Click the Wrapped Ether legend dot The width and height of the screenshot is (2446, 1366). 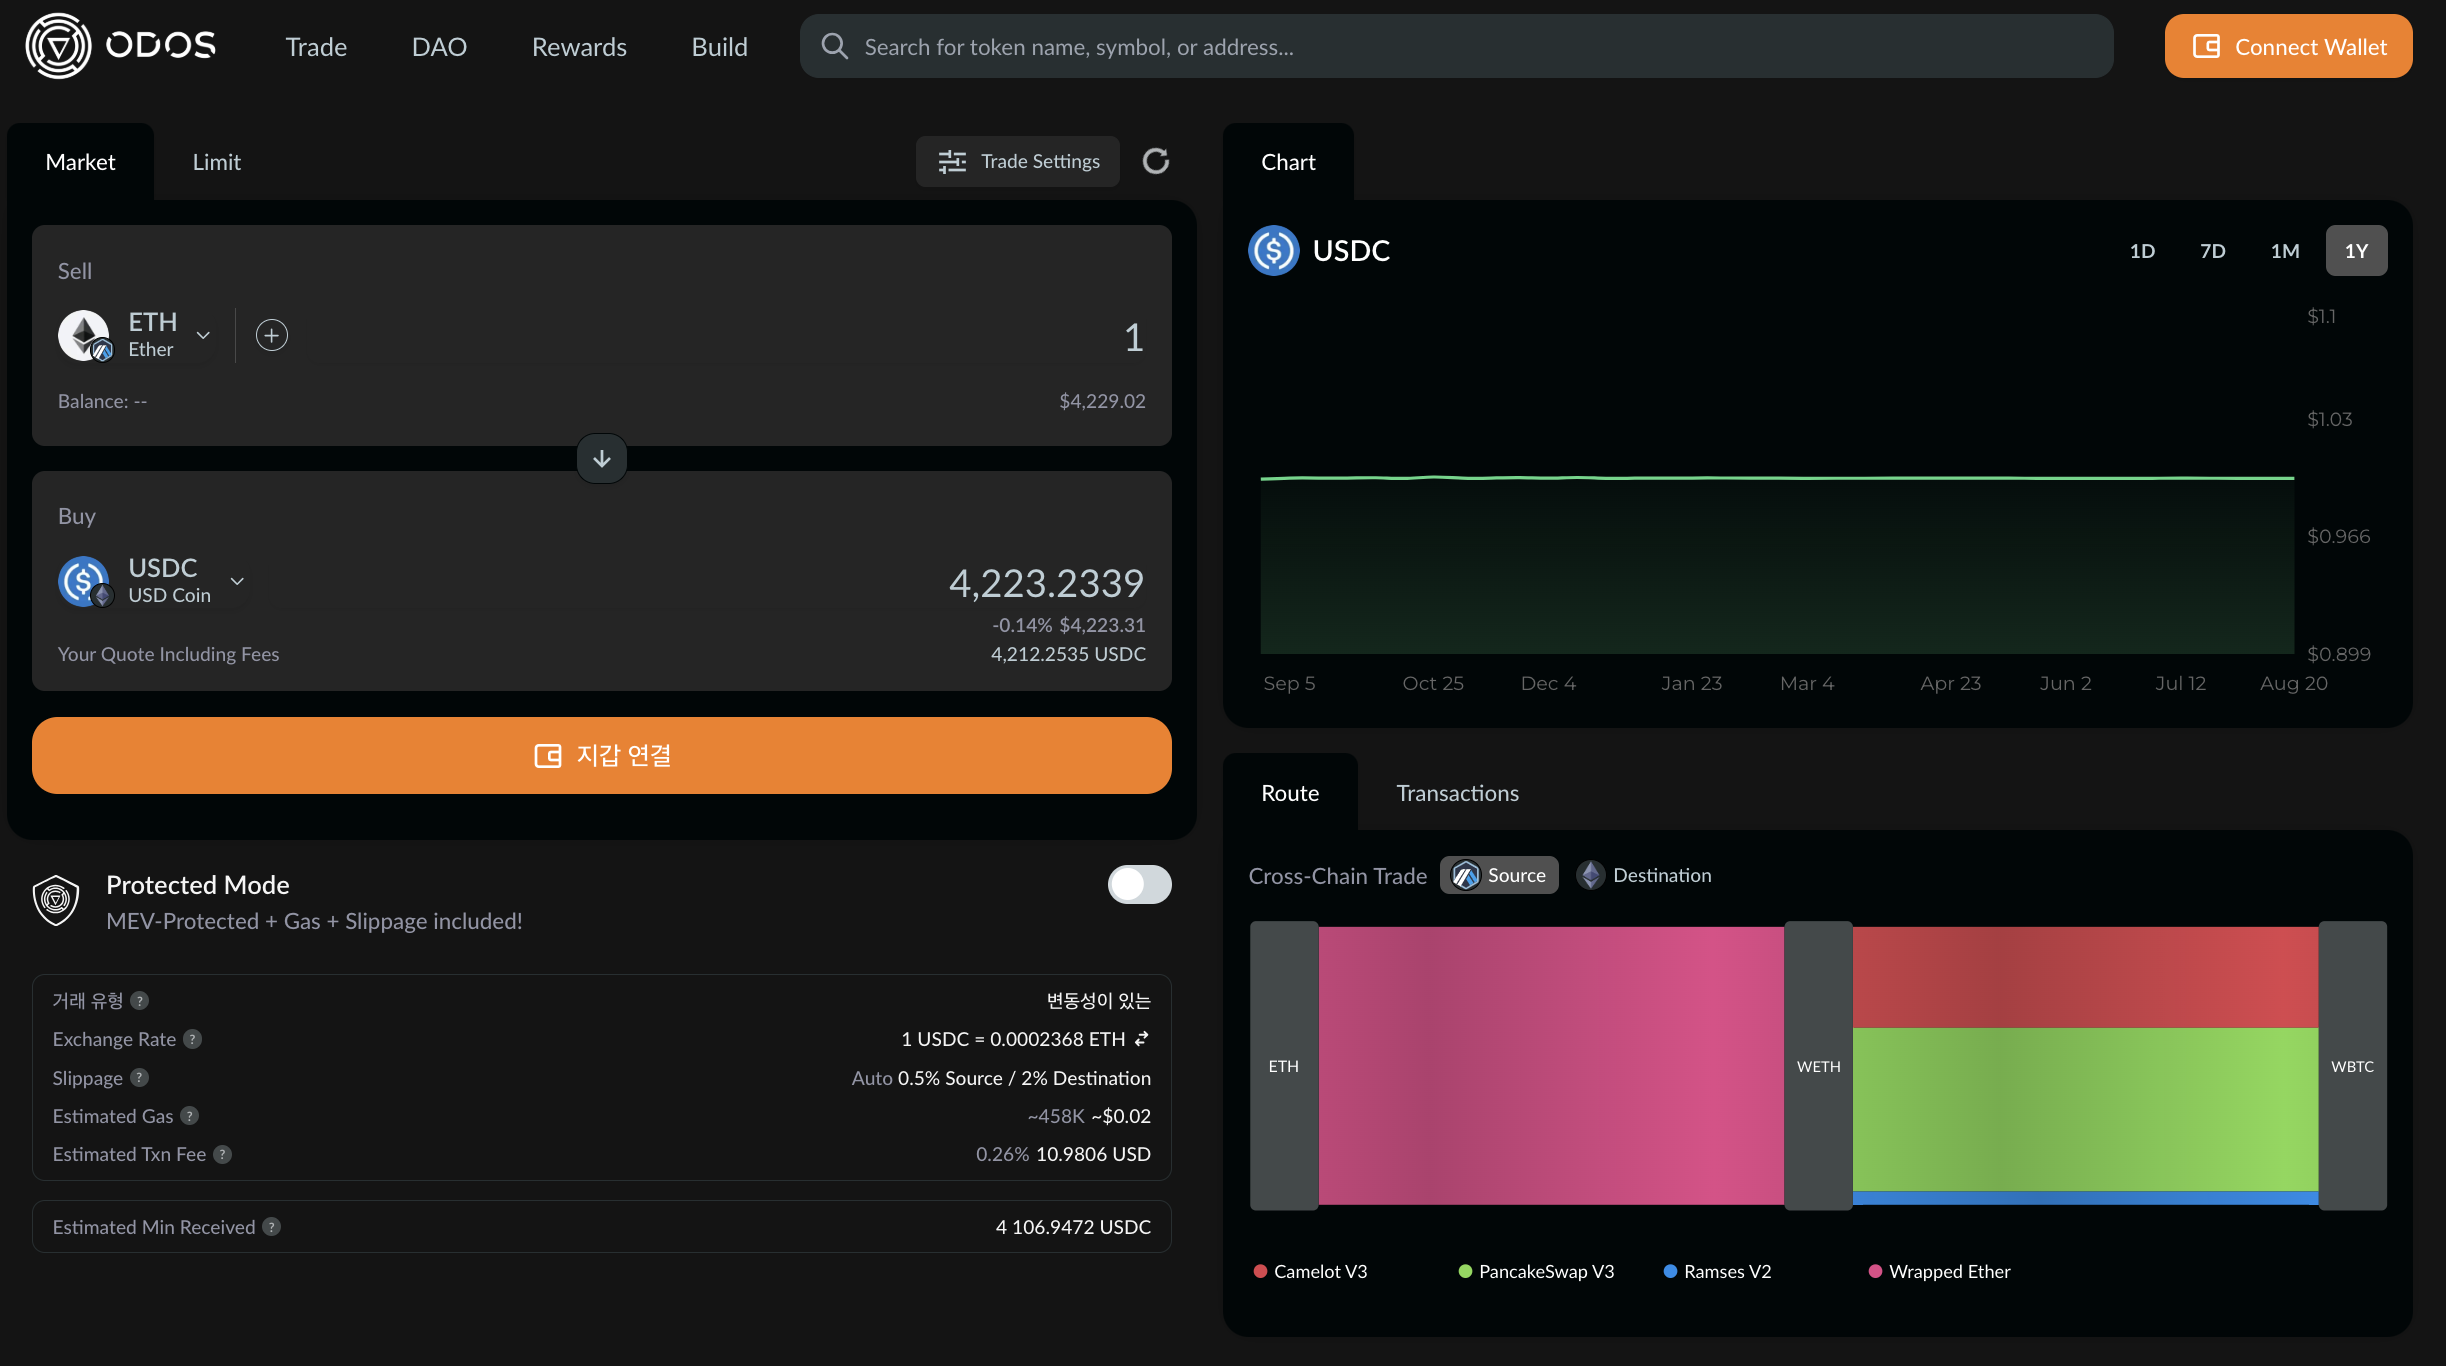pos(1875,1271)
